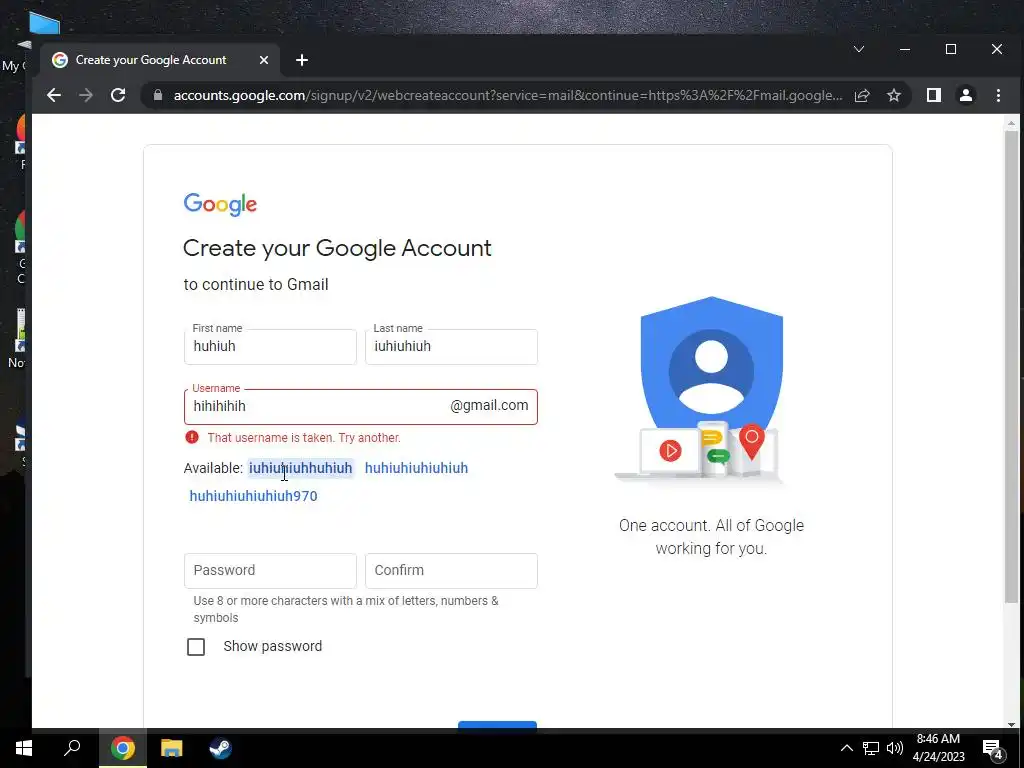Click the forward navigation arrow
Viewport: 1024px width, 768px height.
(x=86, y=95)
